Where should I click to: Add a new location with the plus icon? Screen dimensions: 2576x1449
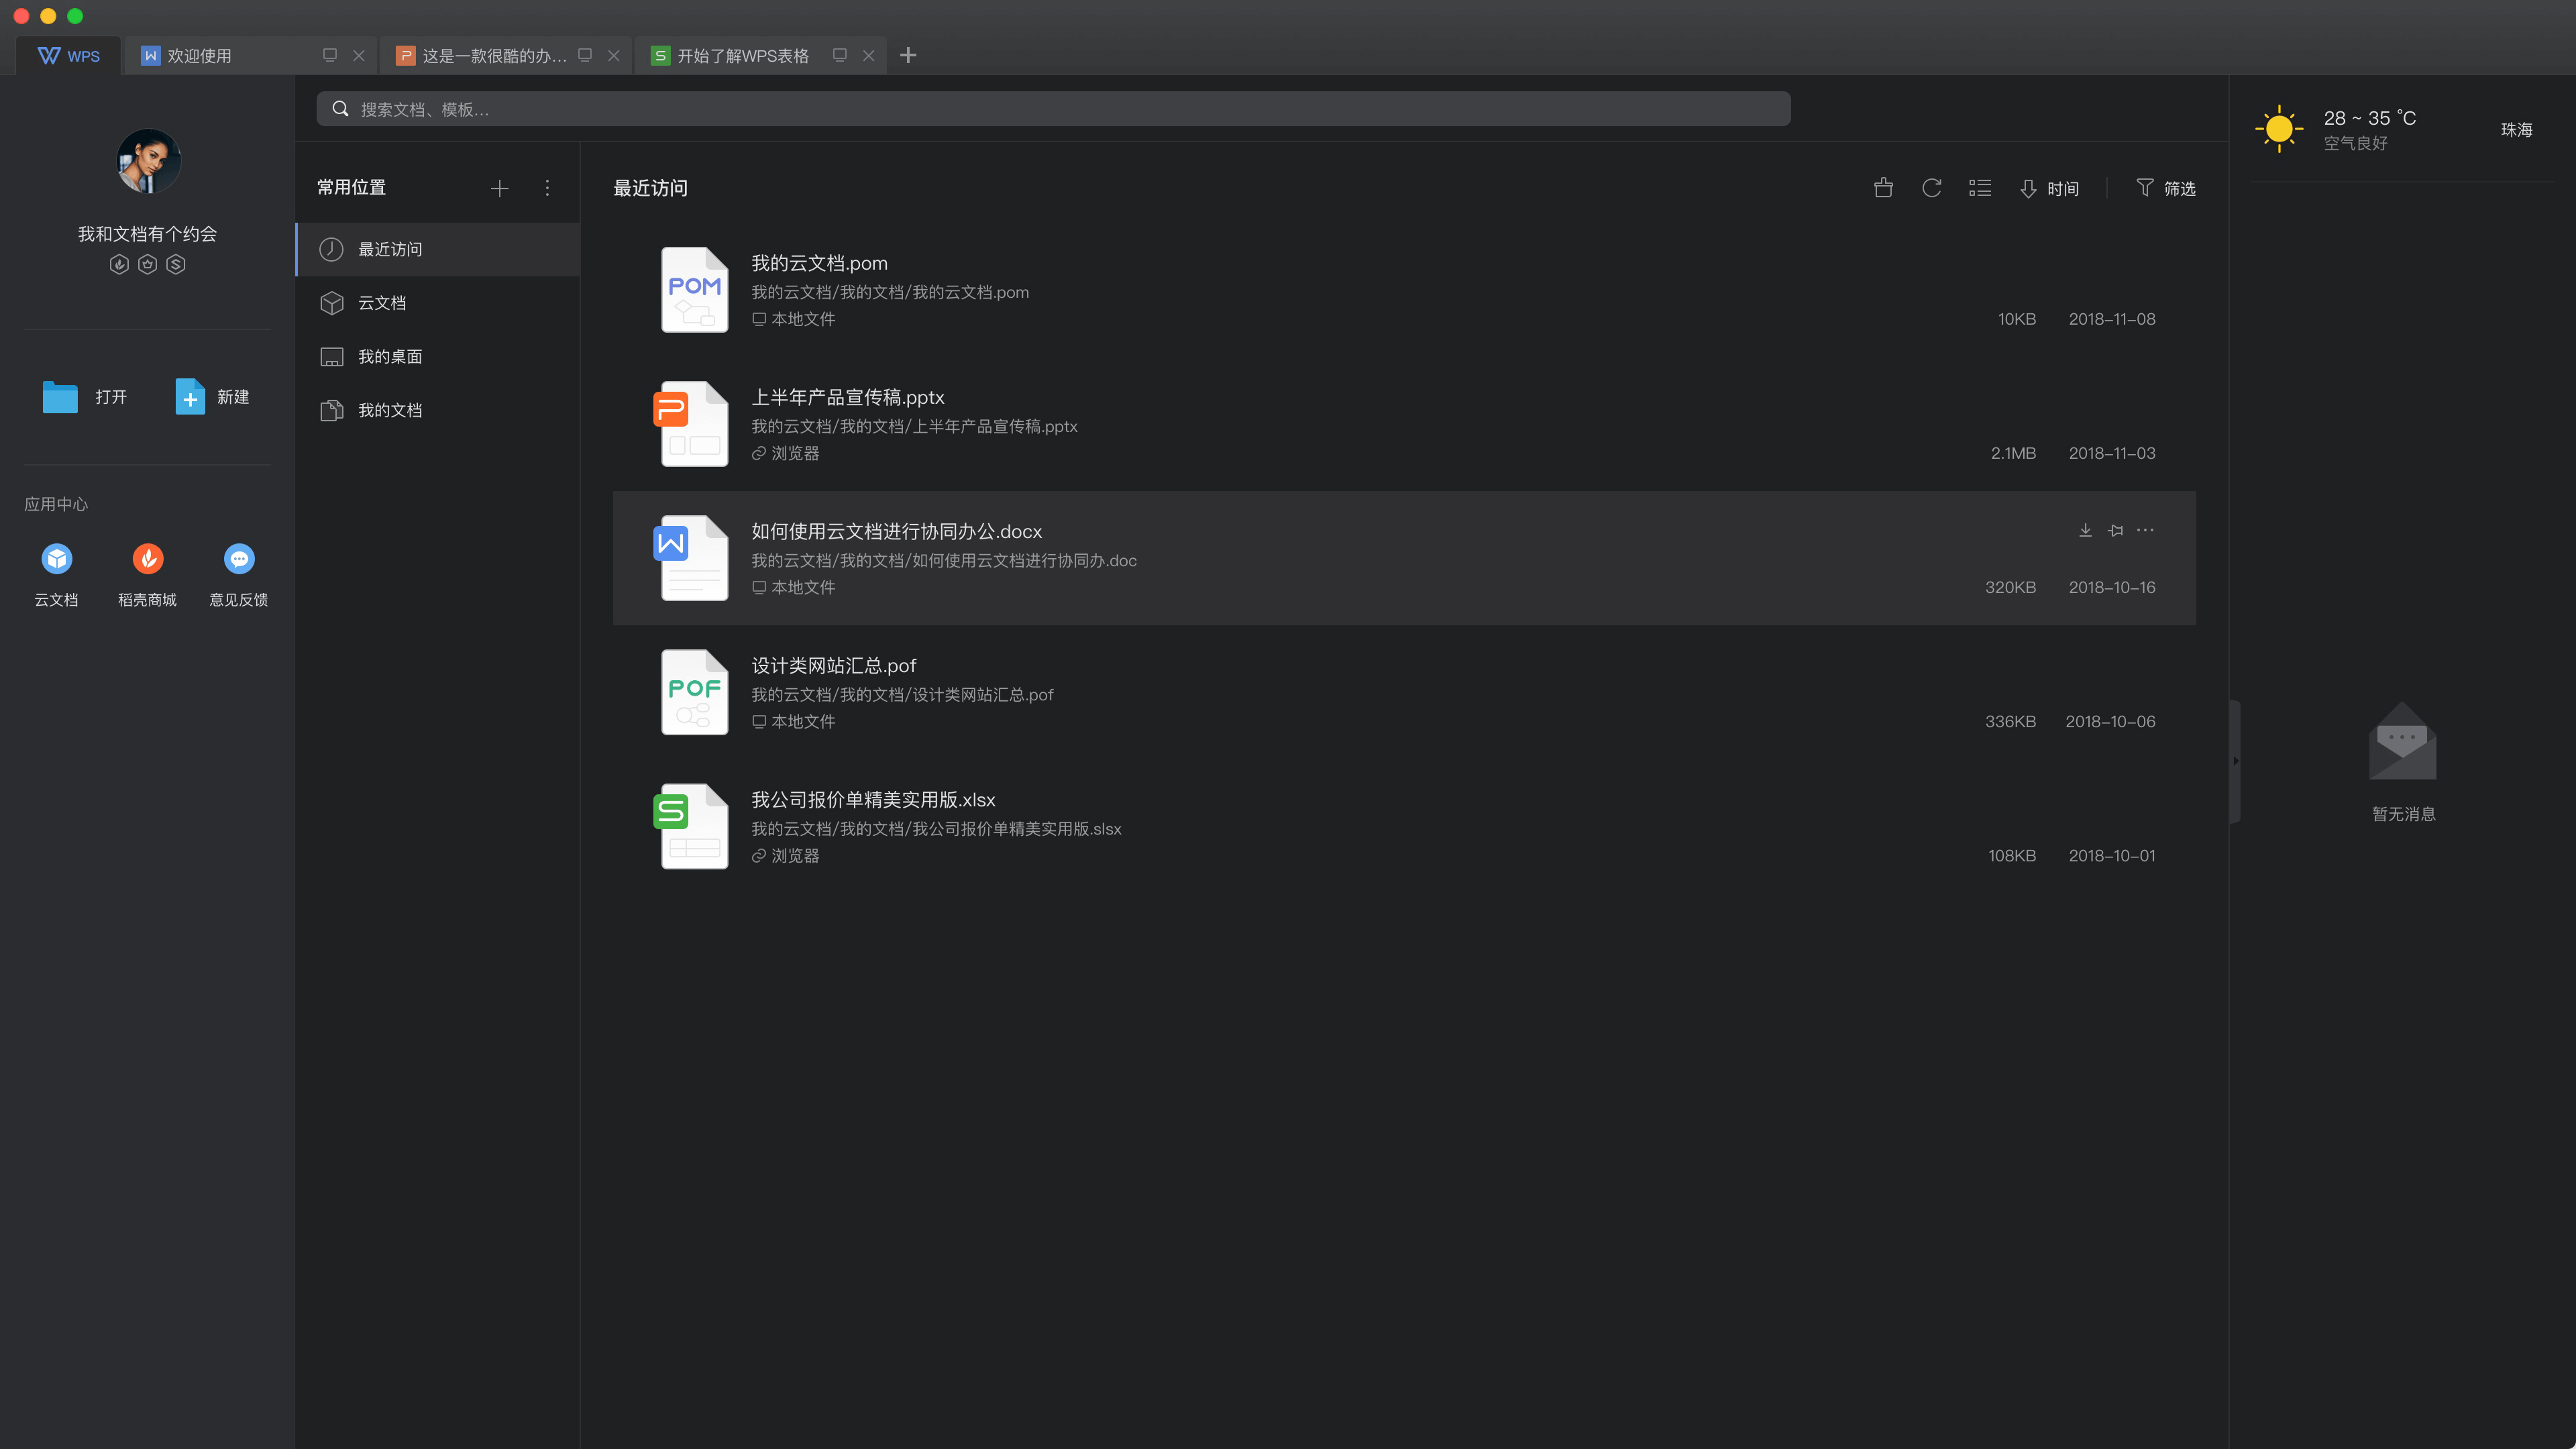(499, 188)
